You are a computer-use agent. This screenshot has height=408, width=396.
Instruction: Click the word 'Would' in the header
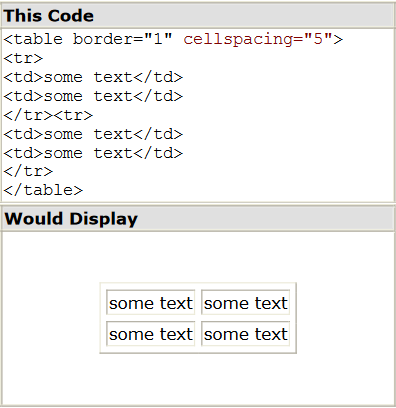tap(34, 219)
